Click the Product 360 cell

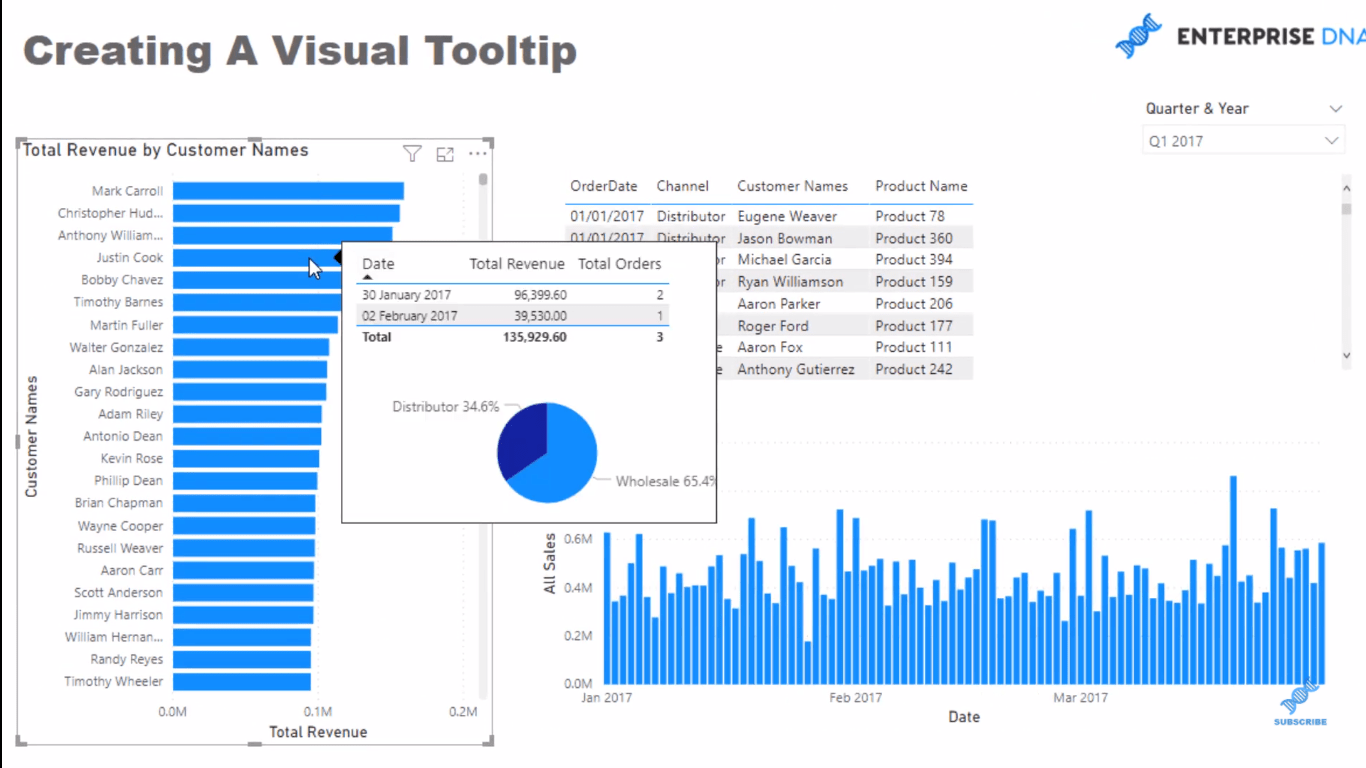coord(914,238)
